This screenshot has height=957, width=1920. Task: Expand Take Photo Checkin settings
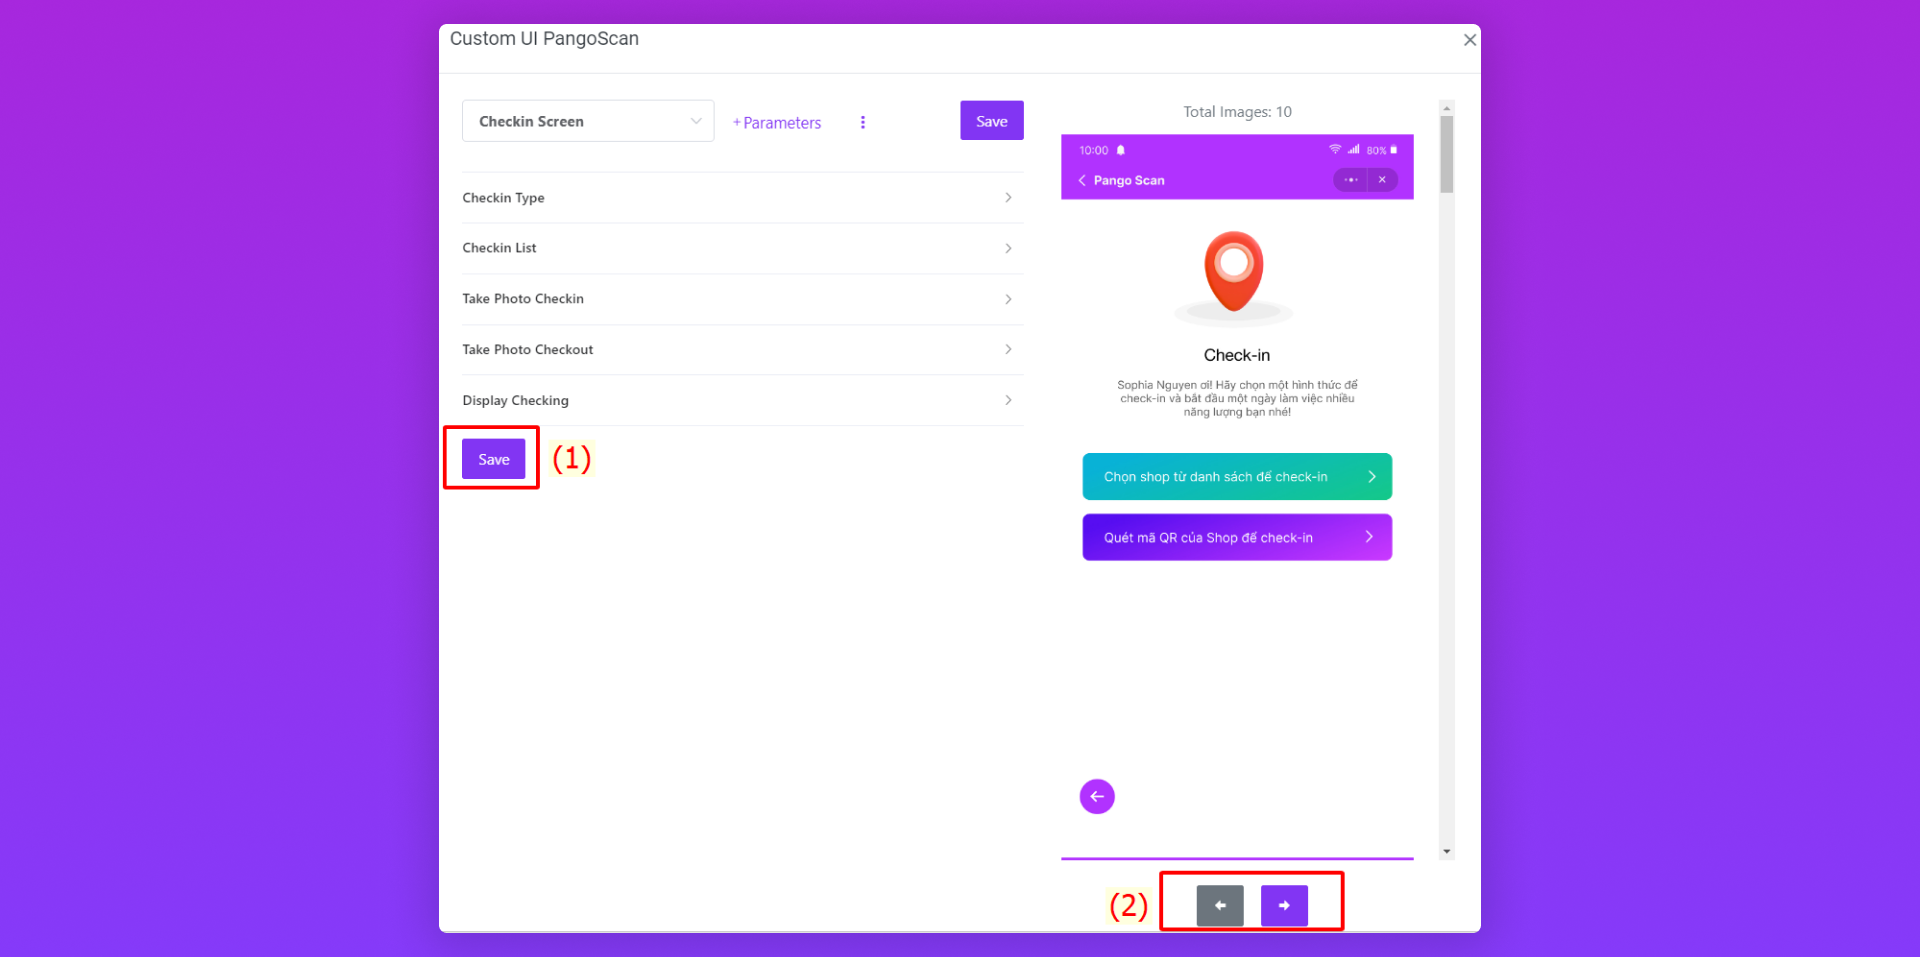coord(742,299)
